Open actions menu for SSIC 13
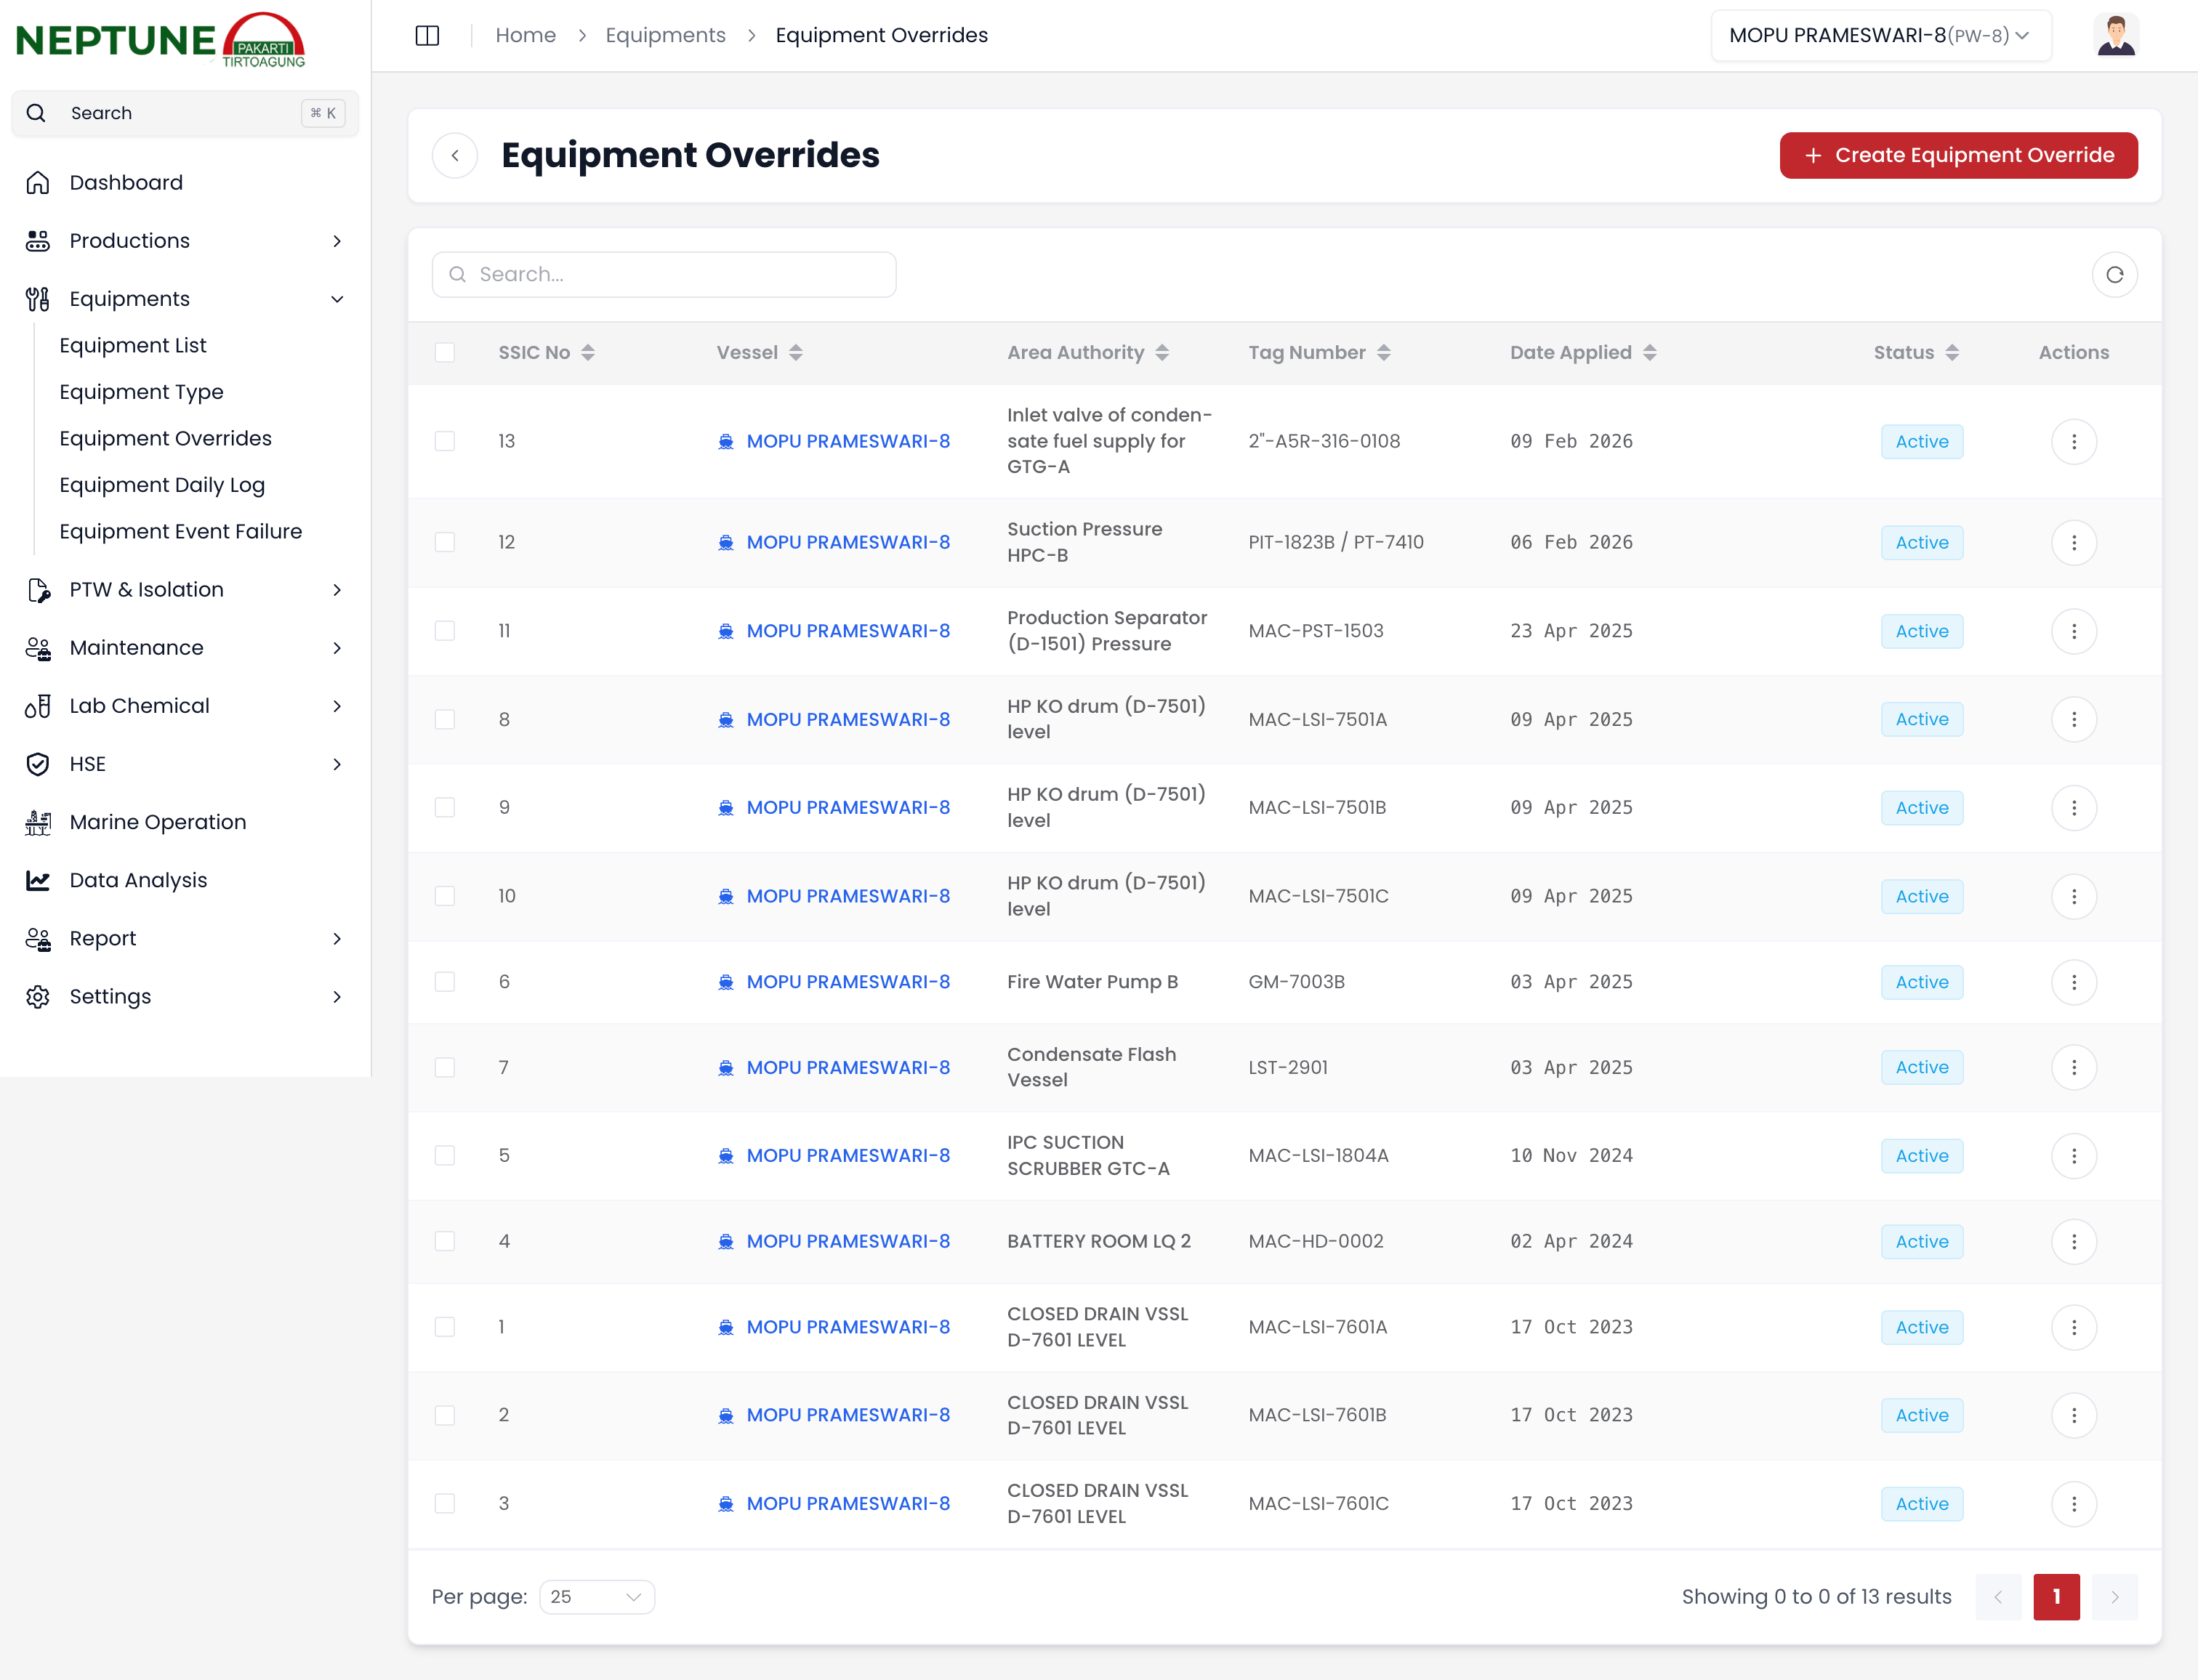Viewport: 2198px width, 1680px height. 2073,441
